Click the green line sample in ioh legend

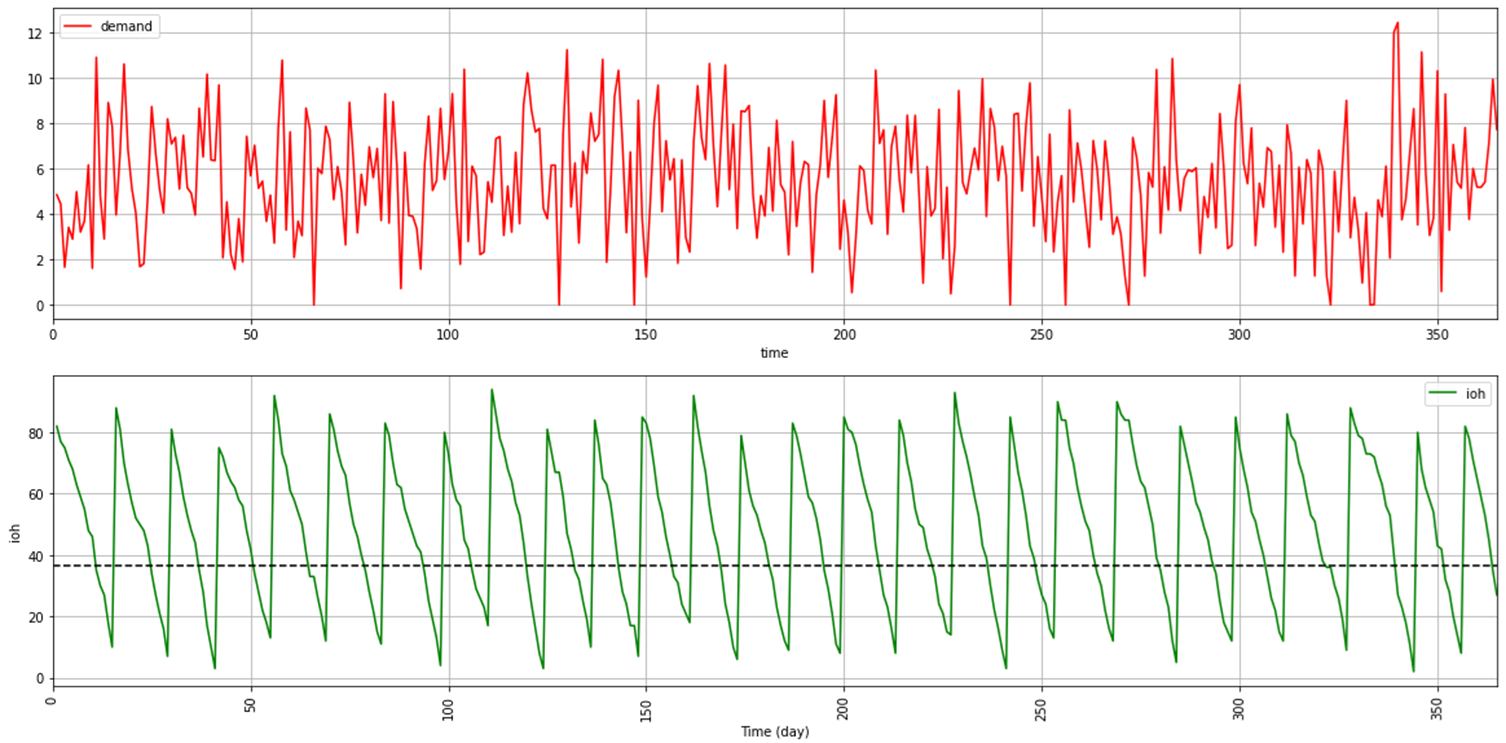1443,394
